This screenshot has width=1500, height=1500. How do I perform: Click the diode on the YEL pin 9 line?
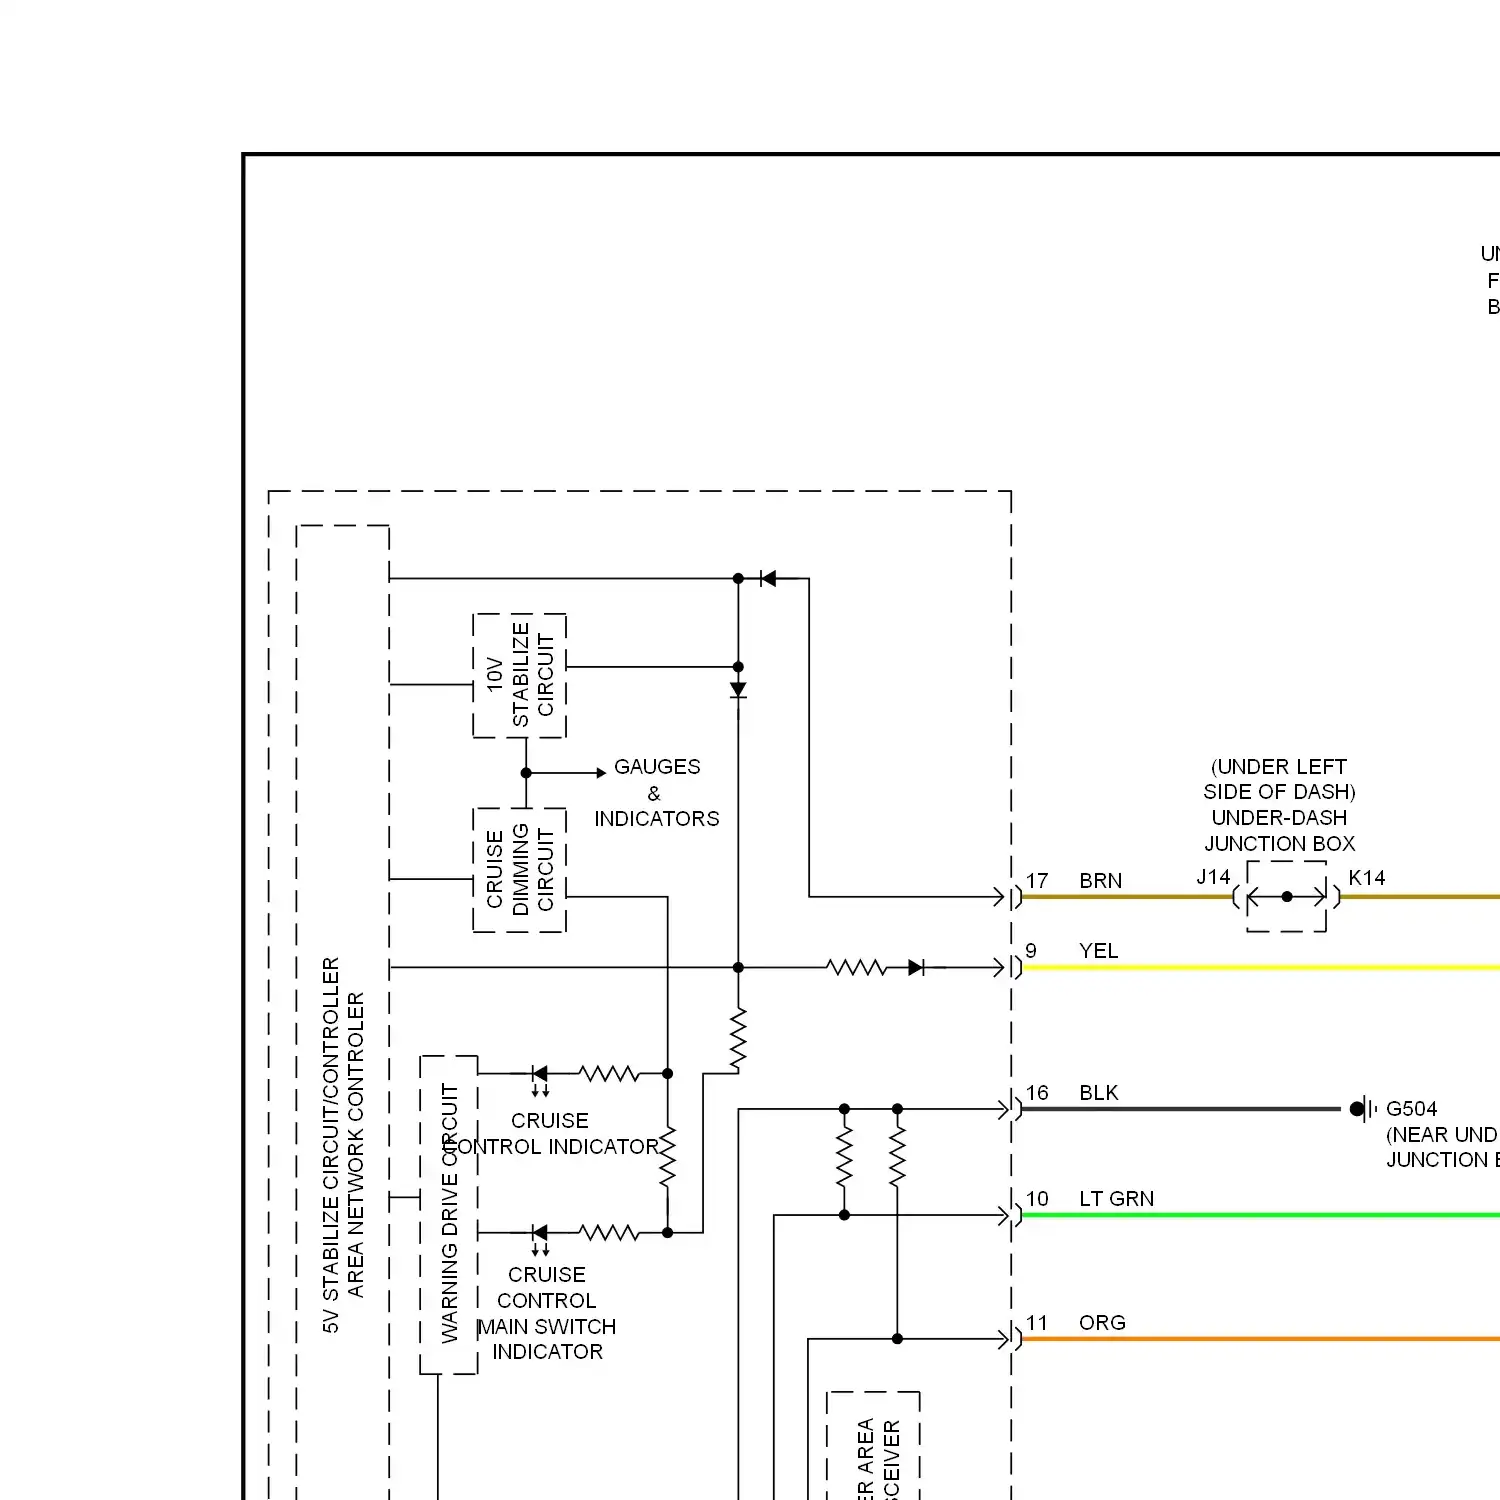(x=916, y=968)
